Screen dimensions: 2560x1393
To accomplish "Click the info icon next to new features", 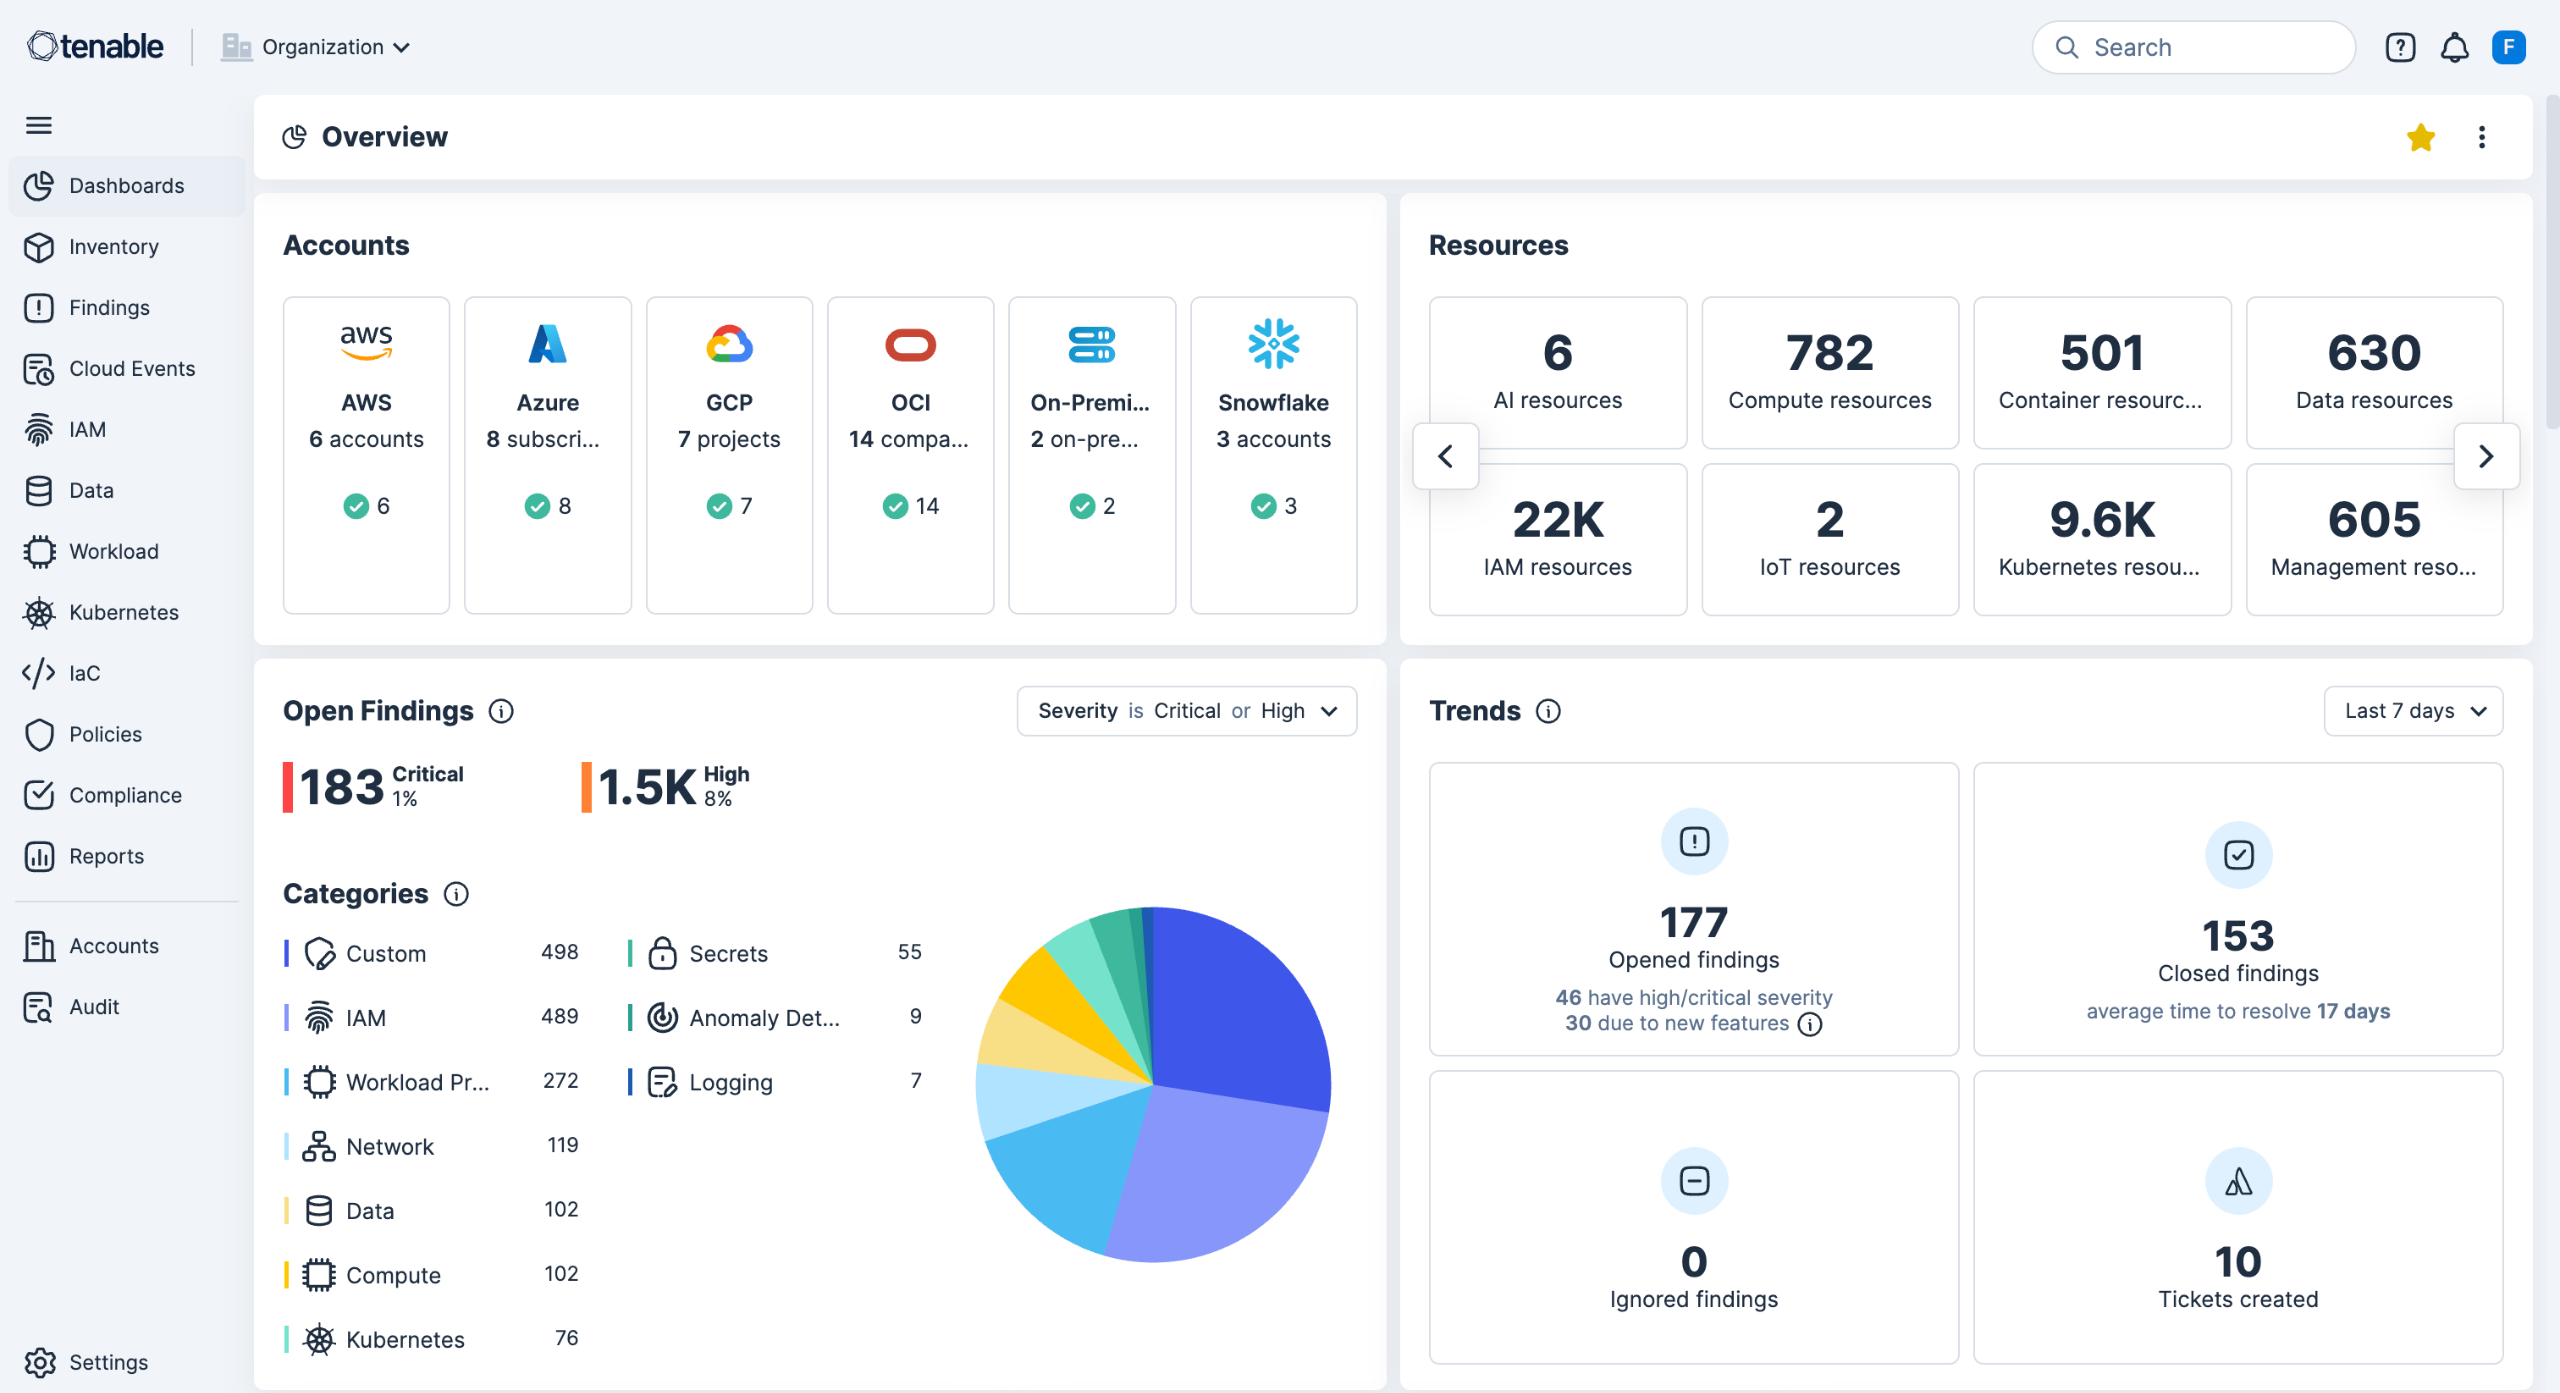I will [1810, 1024].
